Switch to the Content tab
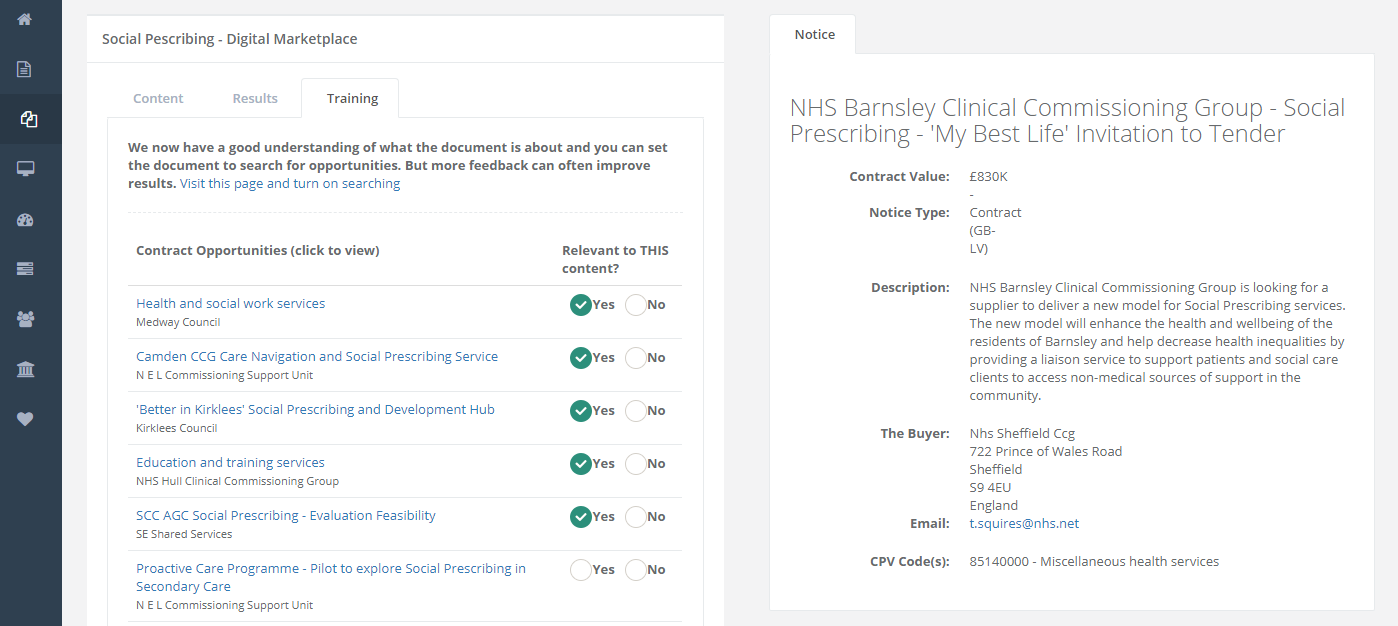Screen dimensions: 1398x626 click(158, 98)
